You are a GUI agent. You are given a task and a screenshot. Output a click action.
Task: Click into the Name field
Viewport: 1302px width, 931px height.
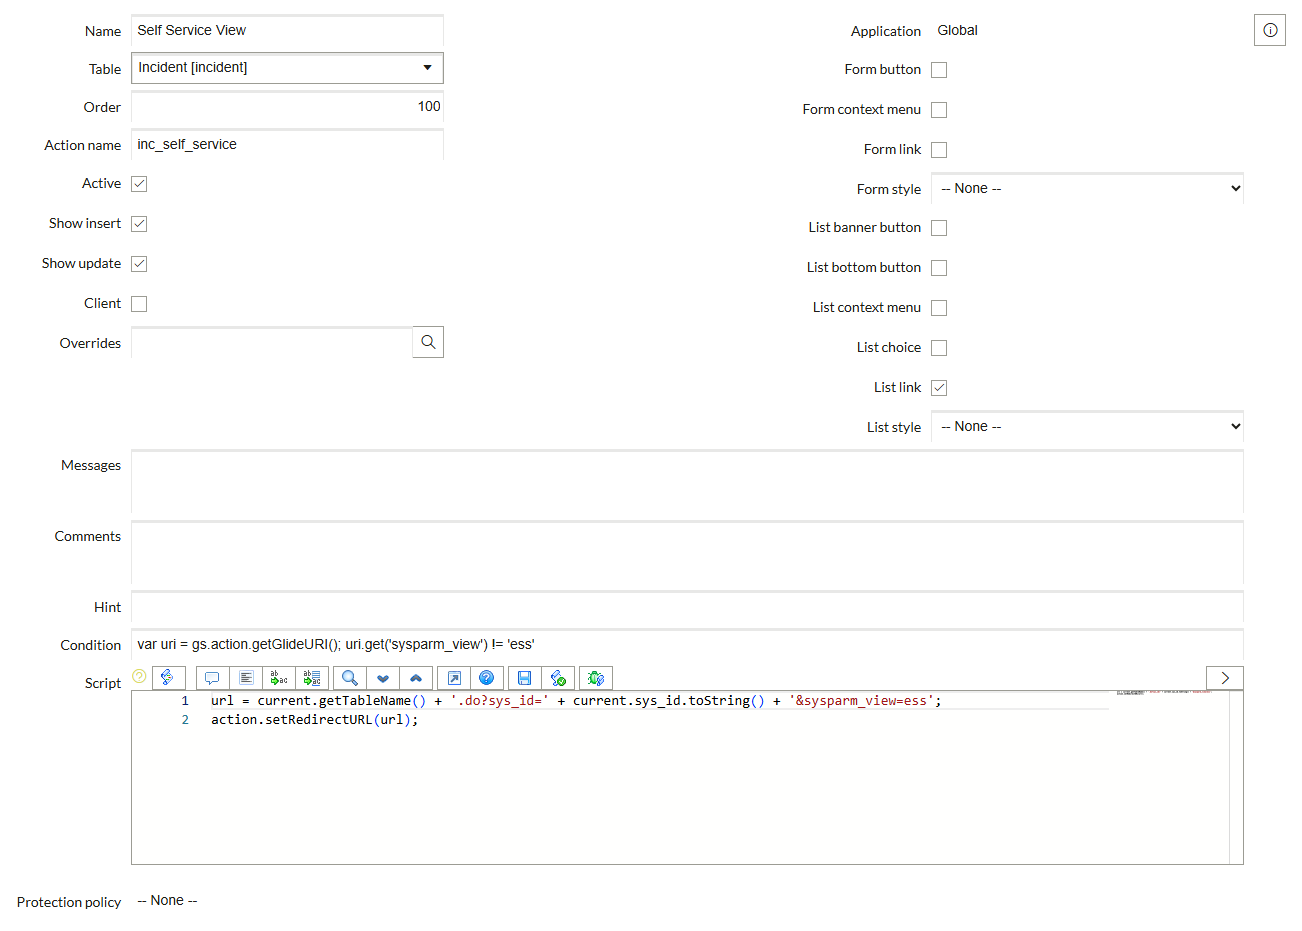[287, 30]
